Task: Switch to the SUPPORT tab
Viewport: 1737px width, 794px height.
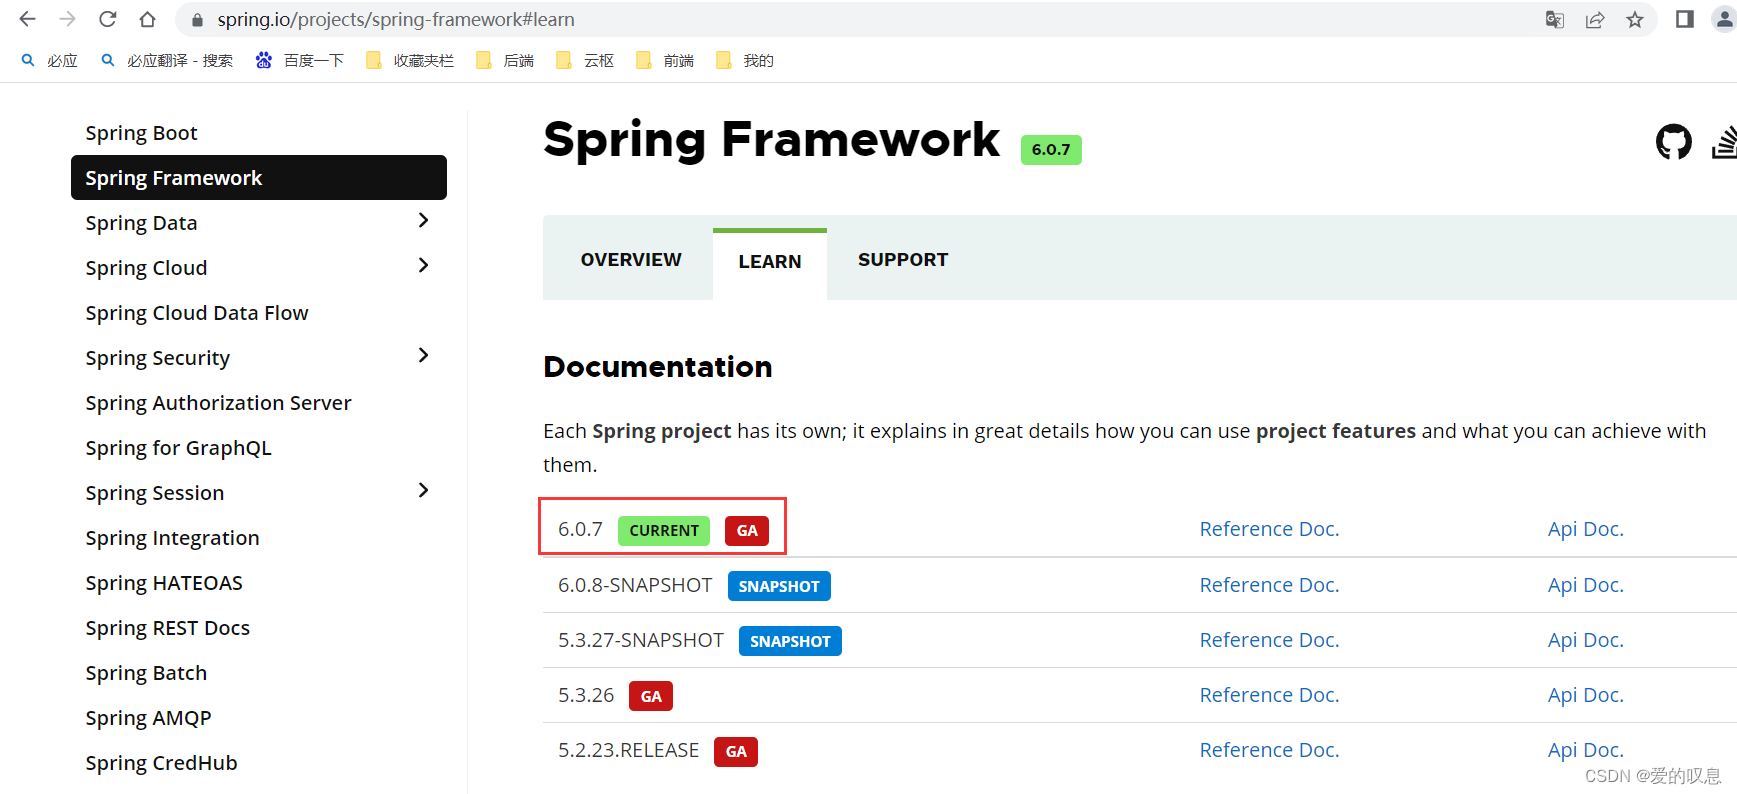Action: [x=903, y=260]
